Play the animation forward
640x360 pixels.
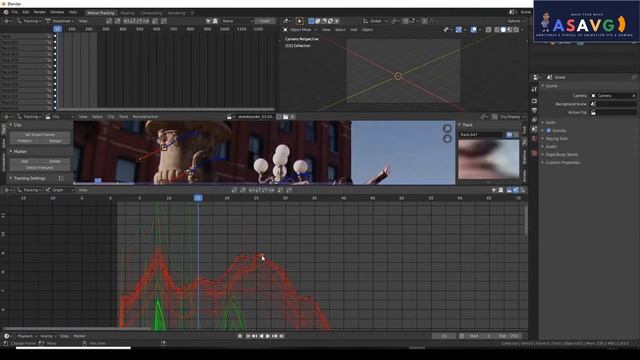[x=268, y=336]
